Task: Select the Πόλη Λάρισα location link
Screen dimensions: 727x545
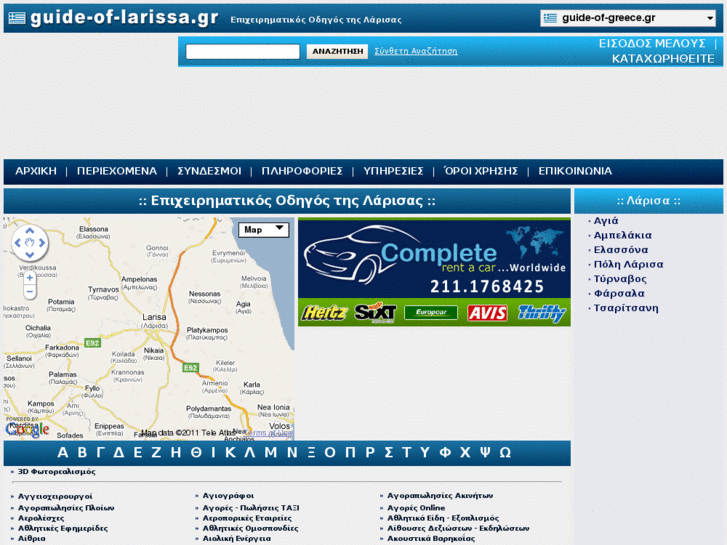Action: click(628, 264)
